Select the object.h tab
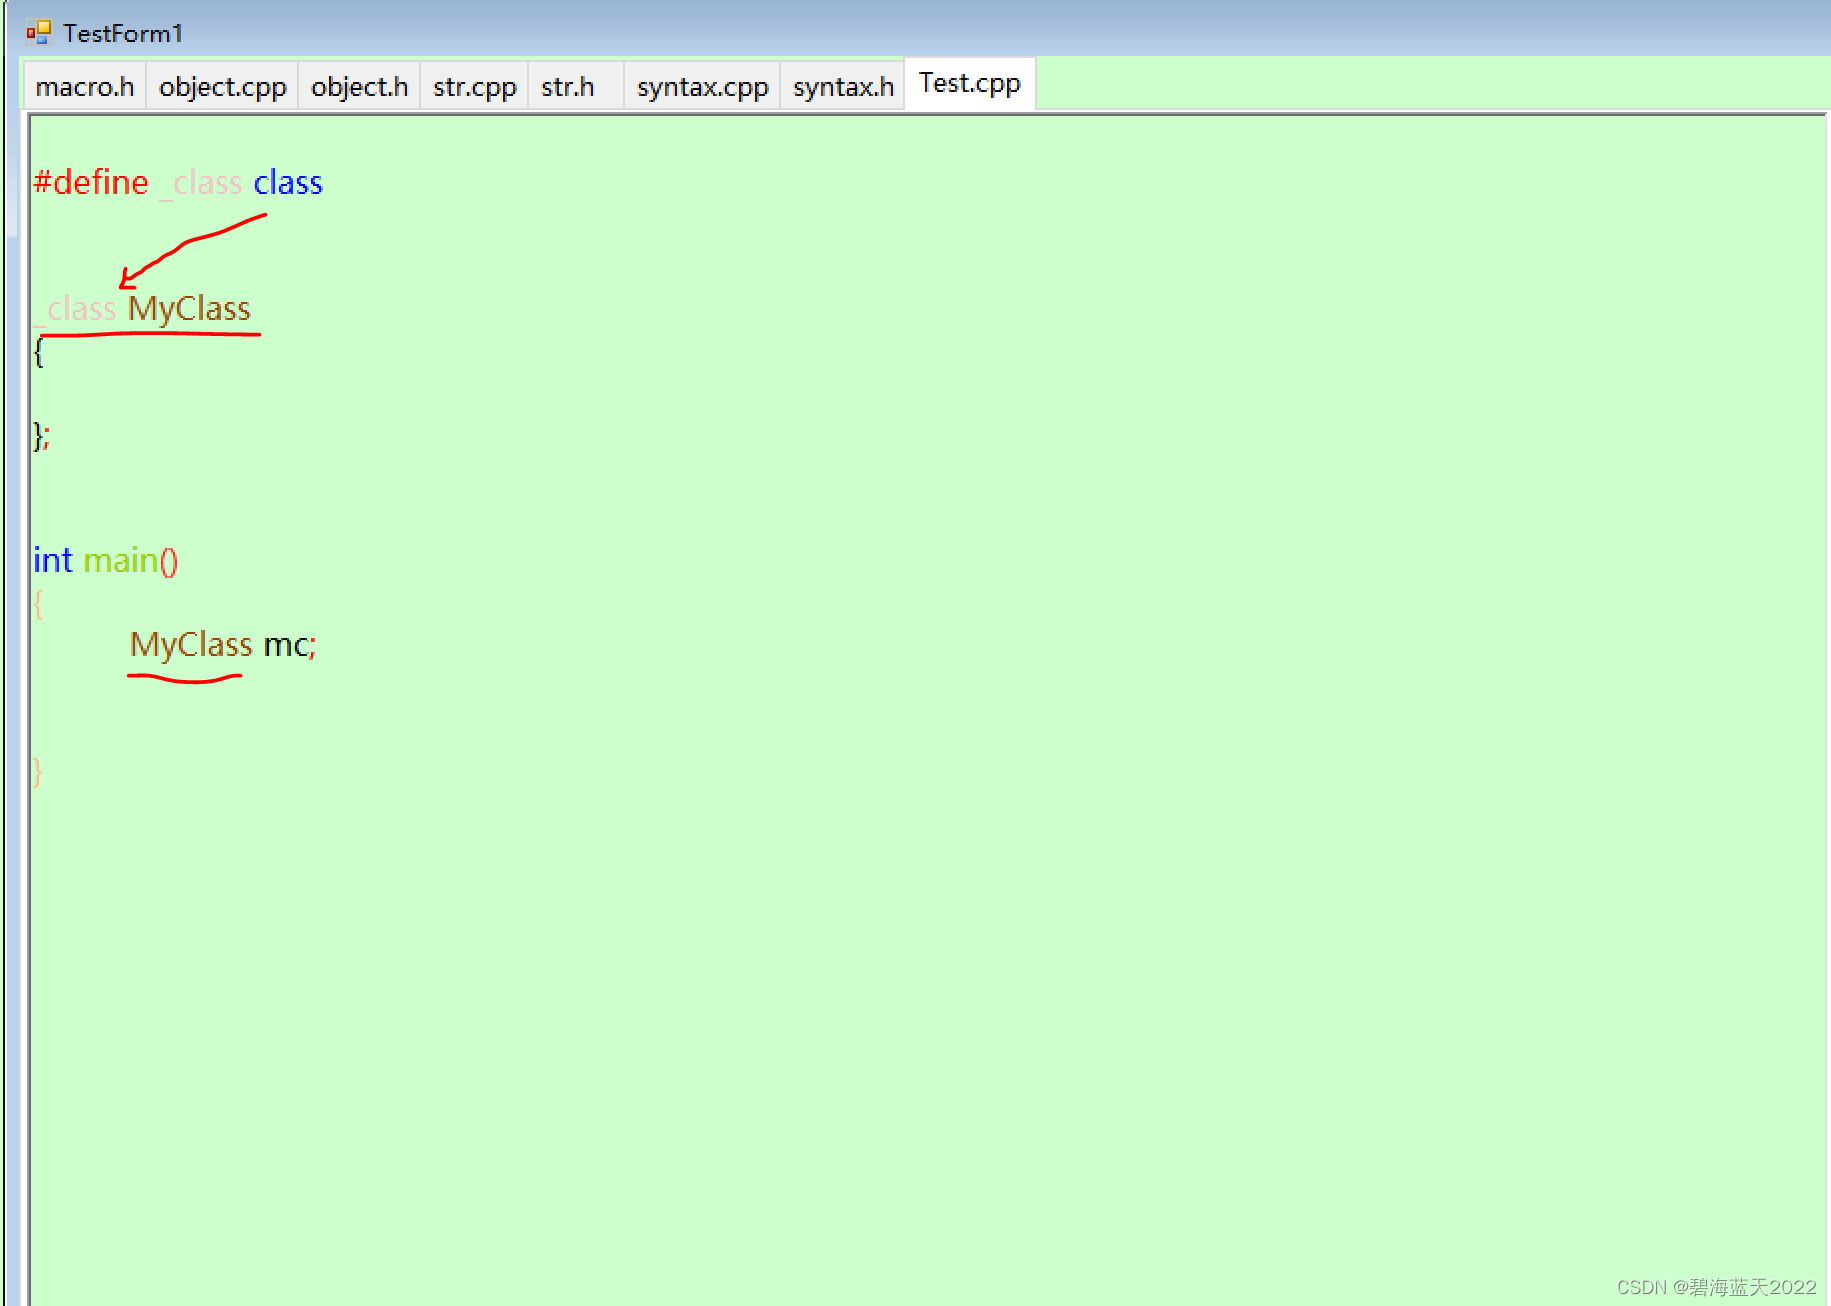The width and height of the screenshot is (1831, 1306). (x=360, y=87)
